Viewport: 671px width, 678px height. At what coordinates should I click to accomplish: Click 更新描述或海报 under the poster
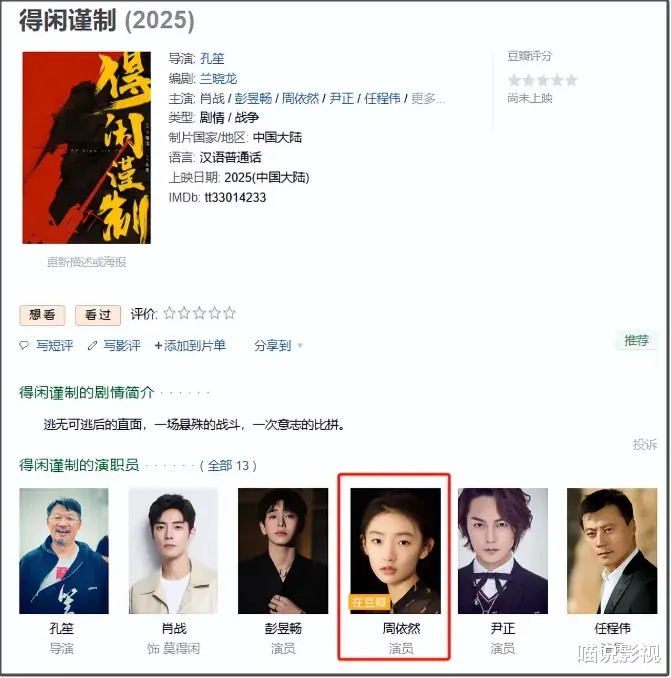(x=86, y=262)
